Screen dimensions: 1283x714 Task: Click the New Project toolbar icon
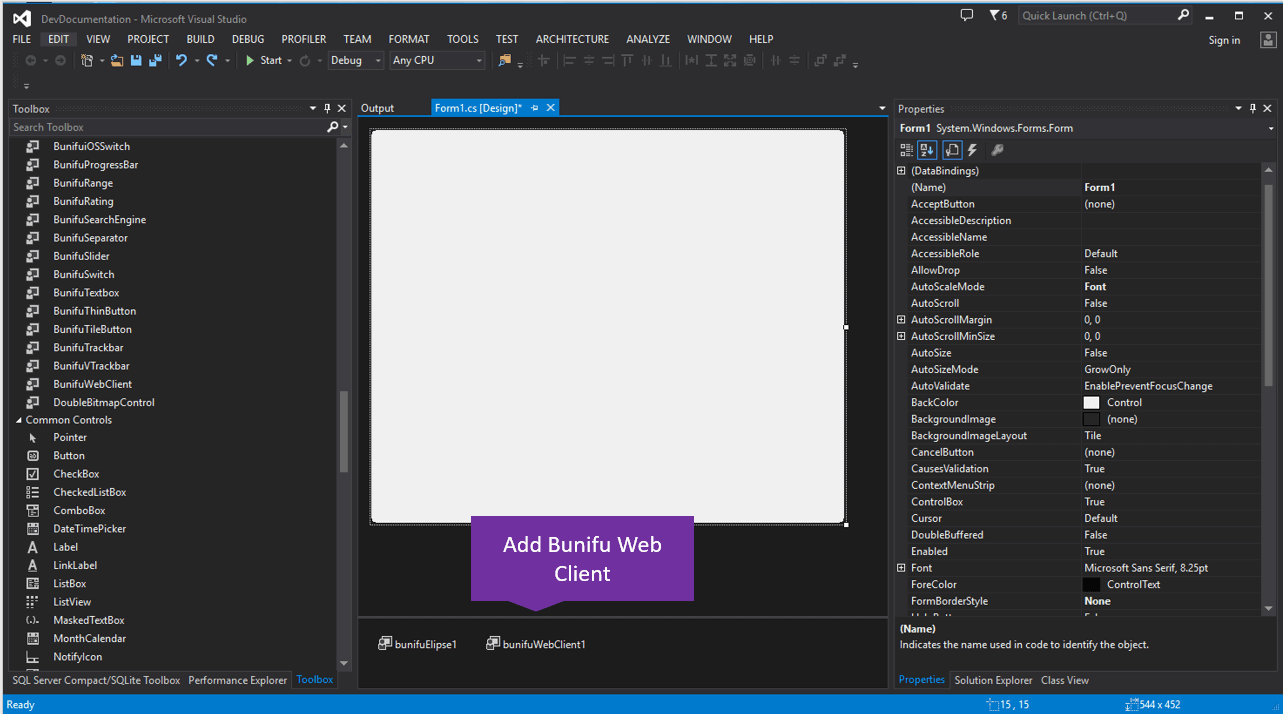tap(87, 60)
